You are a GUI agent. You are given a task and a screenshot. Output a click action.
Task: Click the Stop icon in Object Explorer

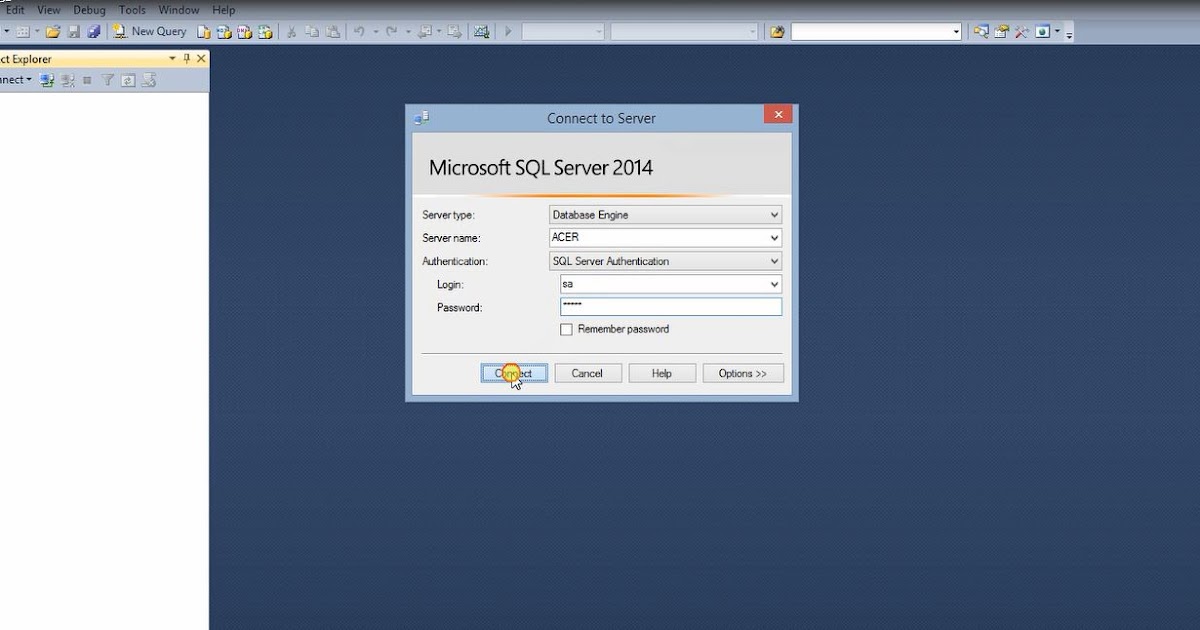pos(87,80)
